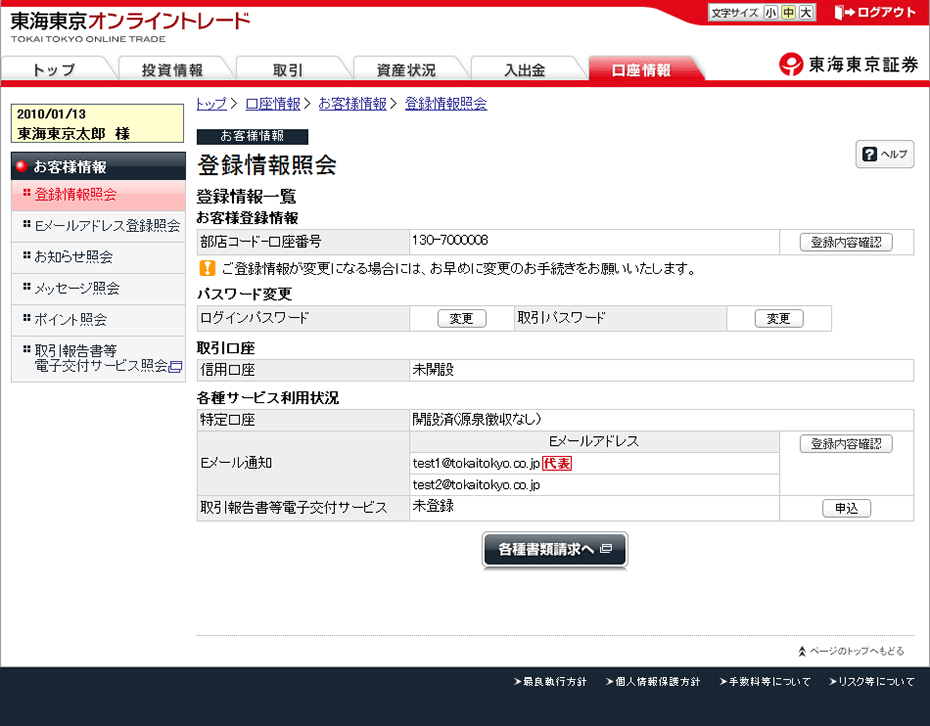The height and width of the screenshot is (726, 930).
Task: Click the 登録情報照会 page heading
Action: click(x=267, y=165)
